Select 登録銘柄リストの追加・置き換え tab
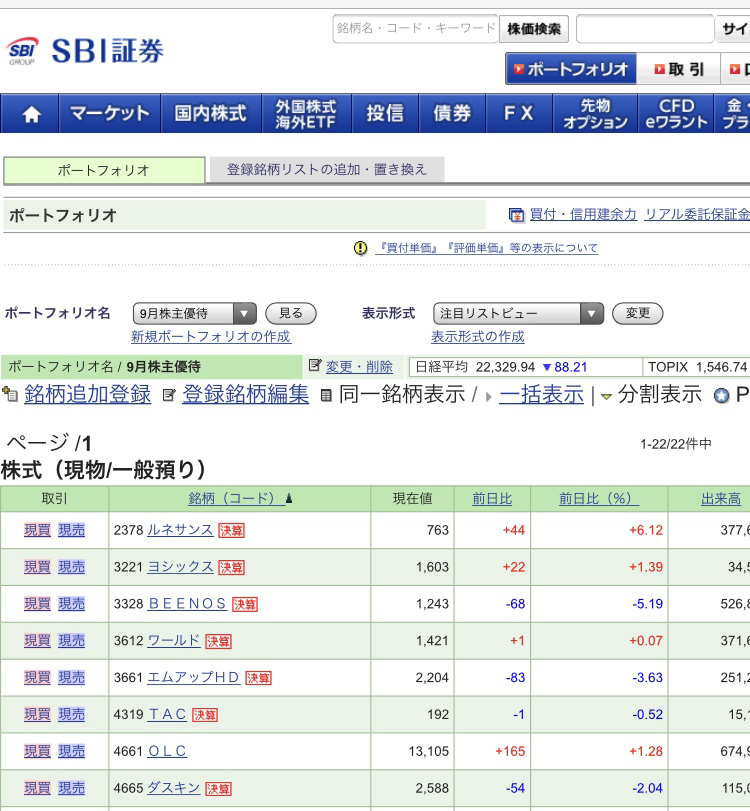The width and height of the screenshot is (750, 811). click(326, 170)
